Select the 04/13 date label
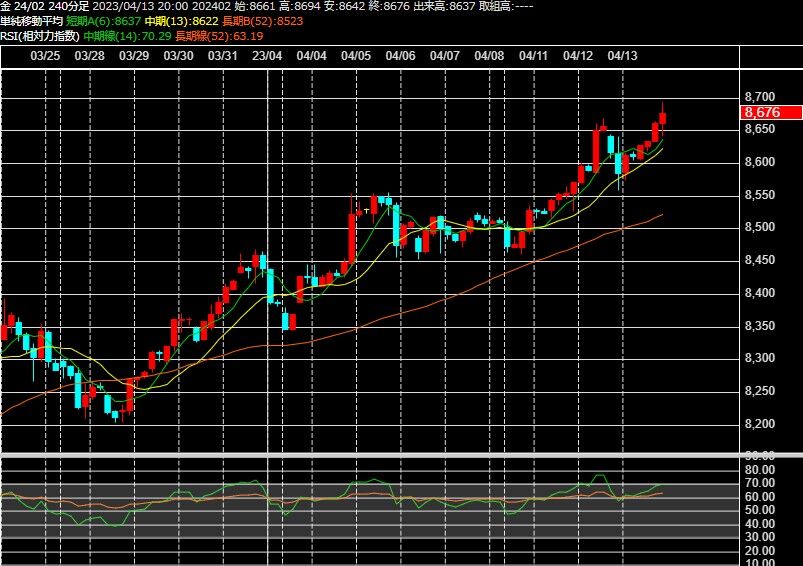This screenshot has width=803, height=566. coord(622,56)
